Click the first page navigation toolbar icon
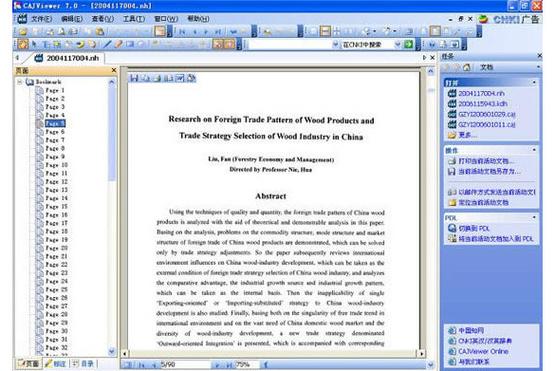 [x=182, y=32]
